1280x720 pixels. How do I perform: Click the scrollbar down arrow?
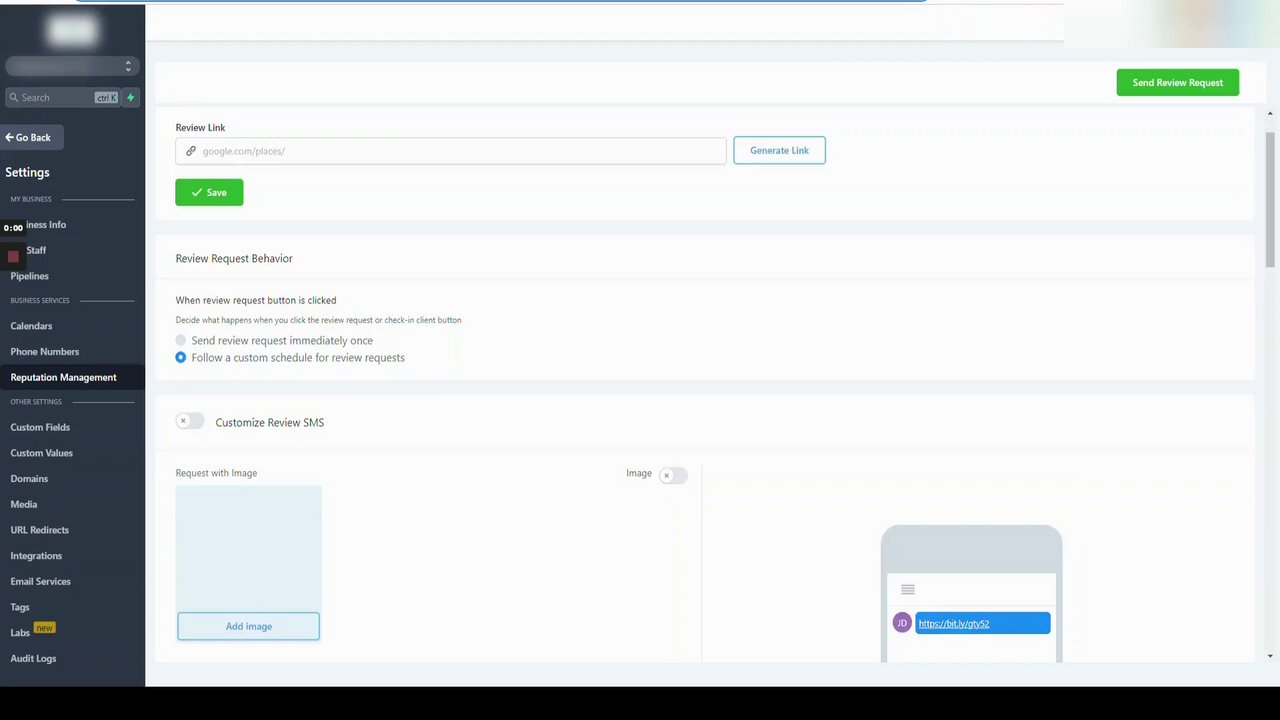(x=1270, y=656)
